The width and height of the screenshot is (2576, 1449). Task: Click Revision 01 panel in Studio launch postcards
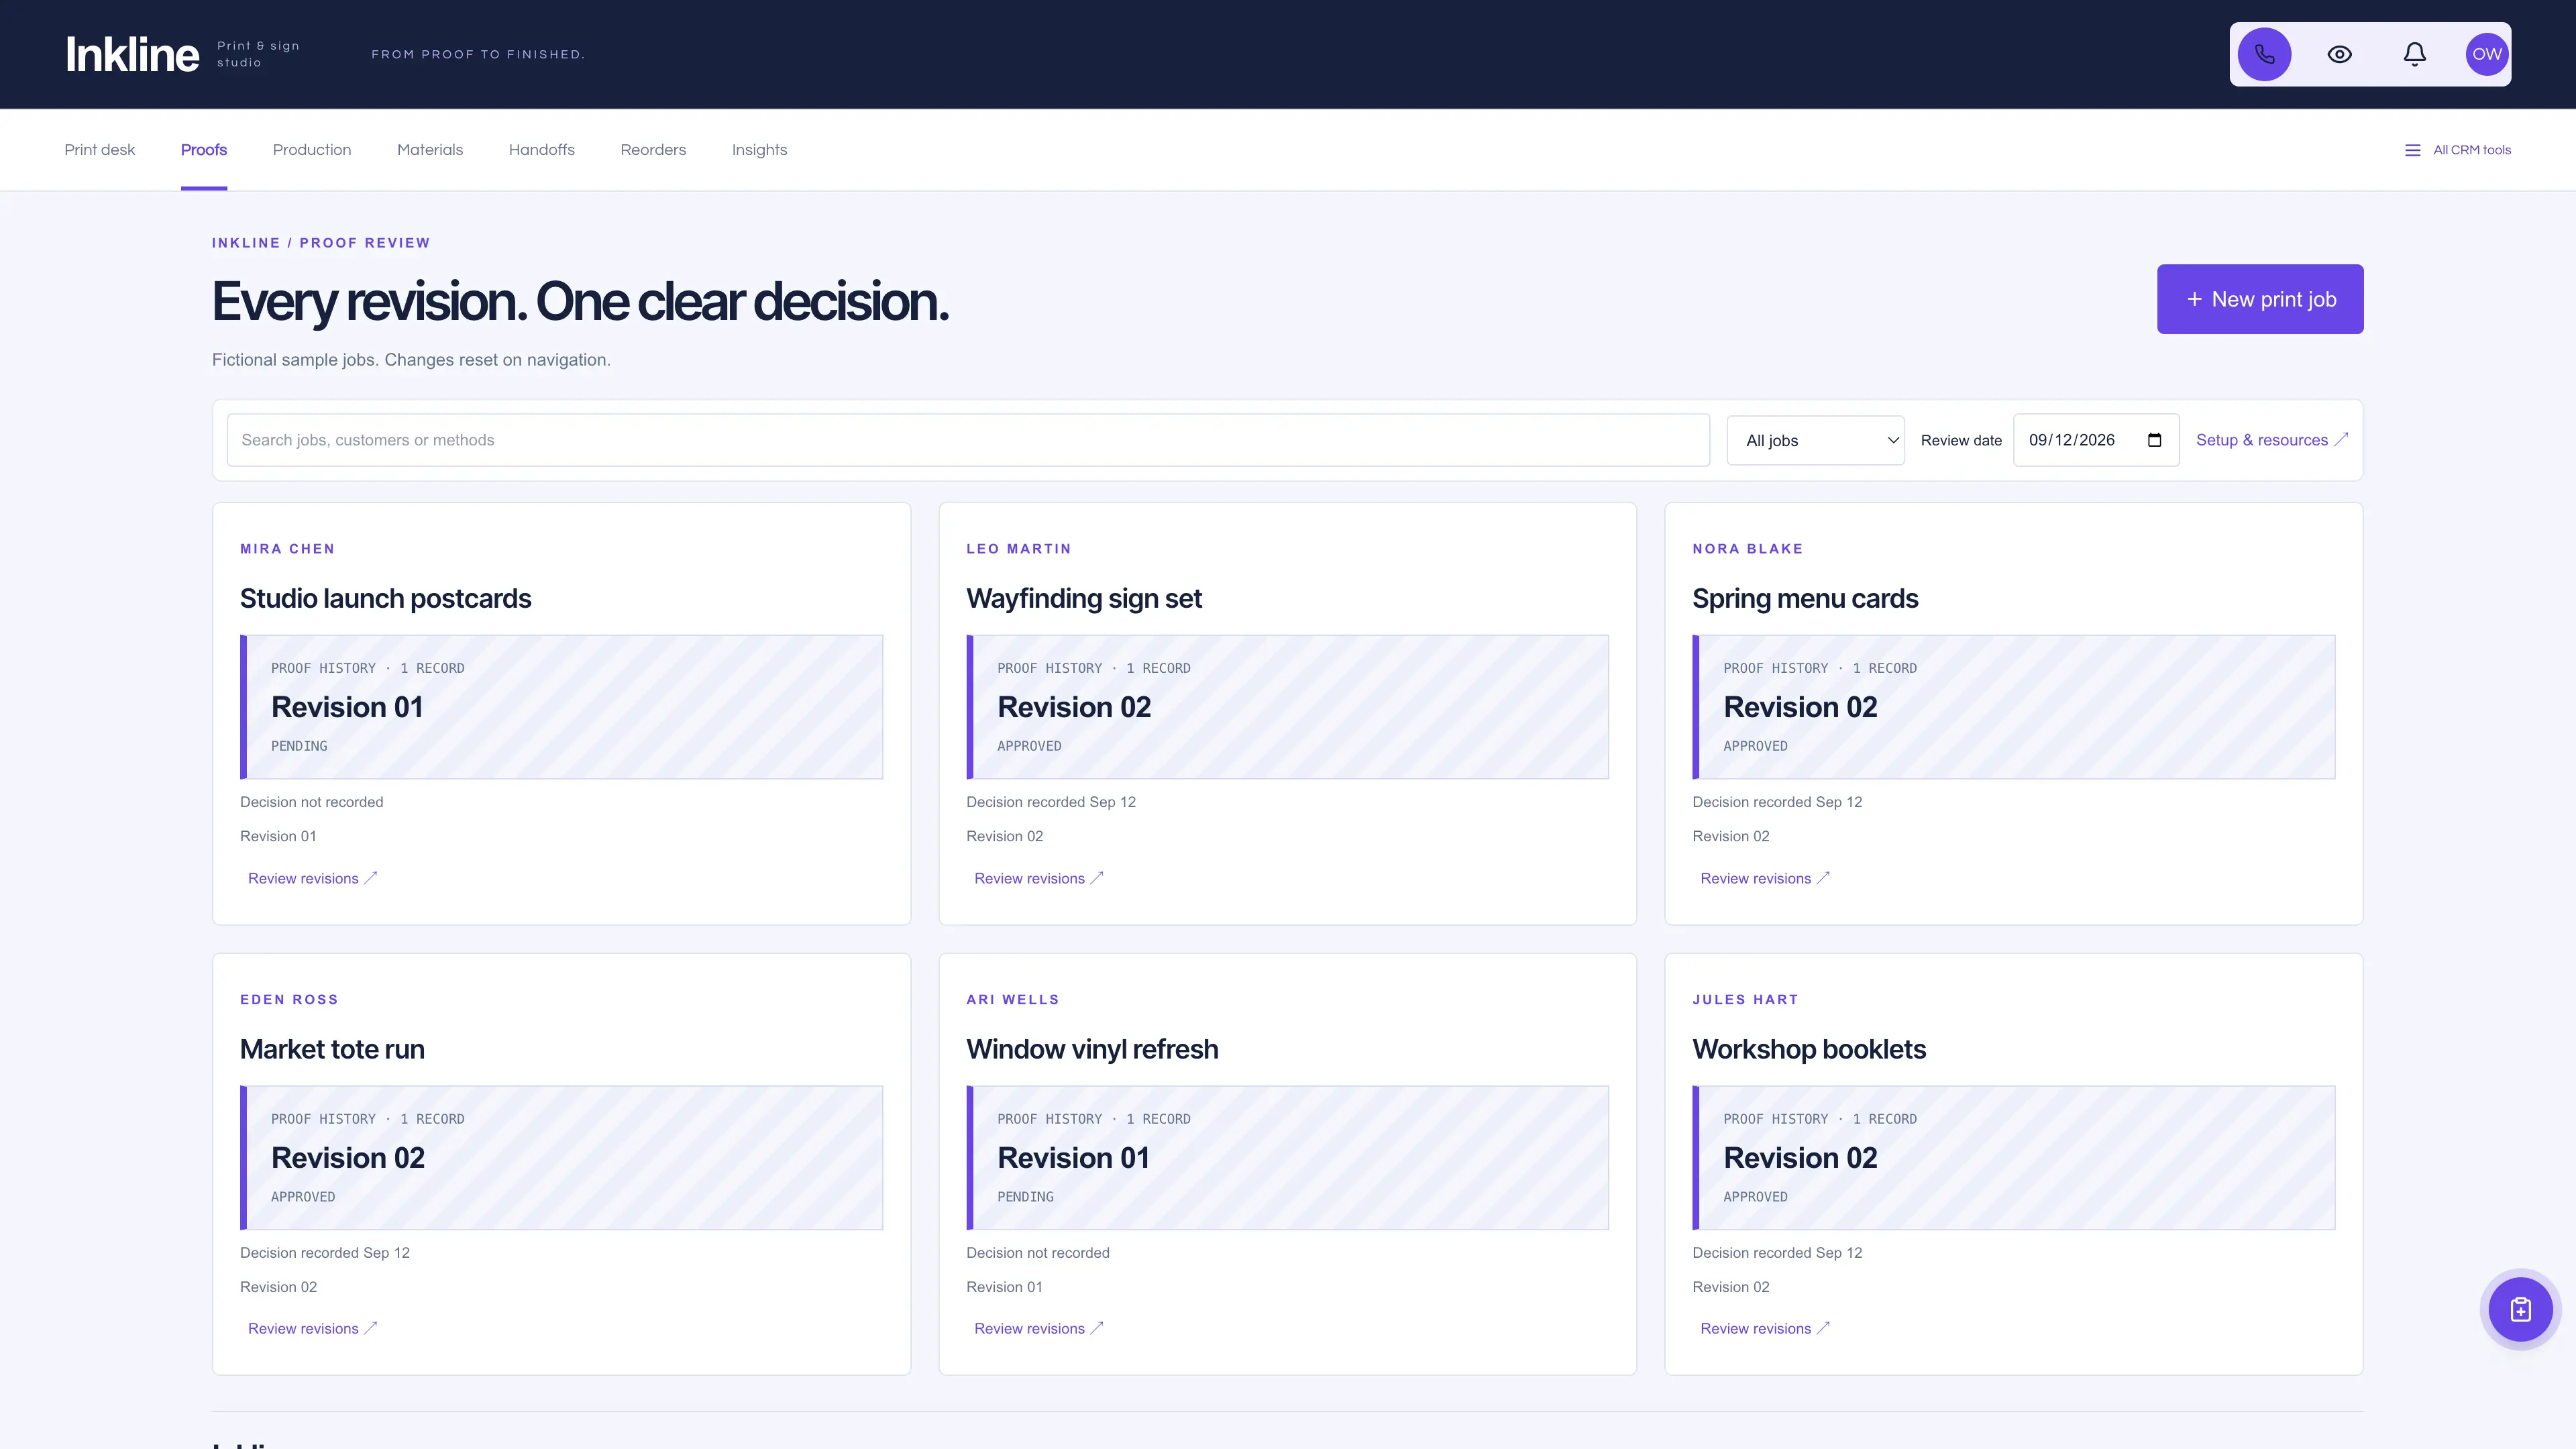561,707
